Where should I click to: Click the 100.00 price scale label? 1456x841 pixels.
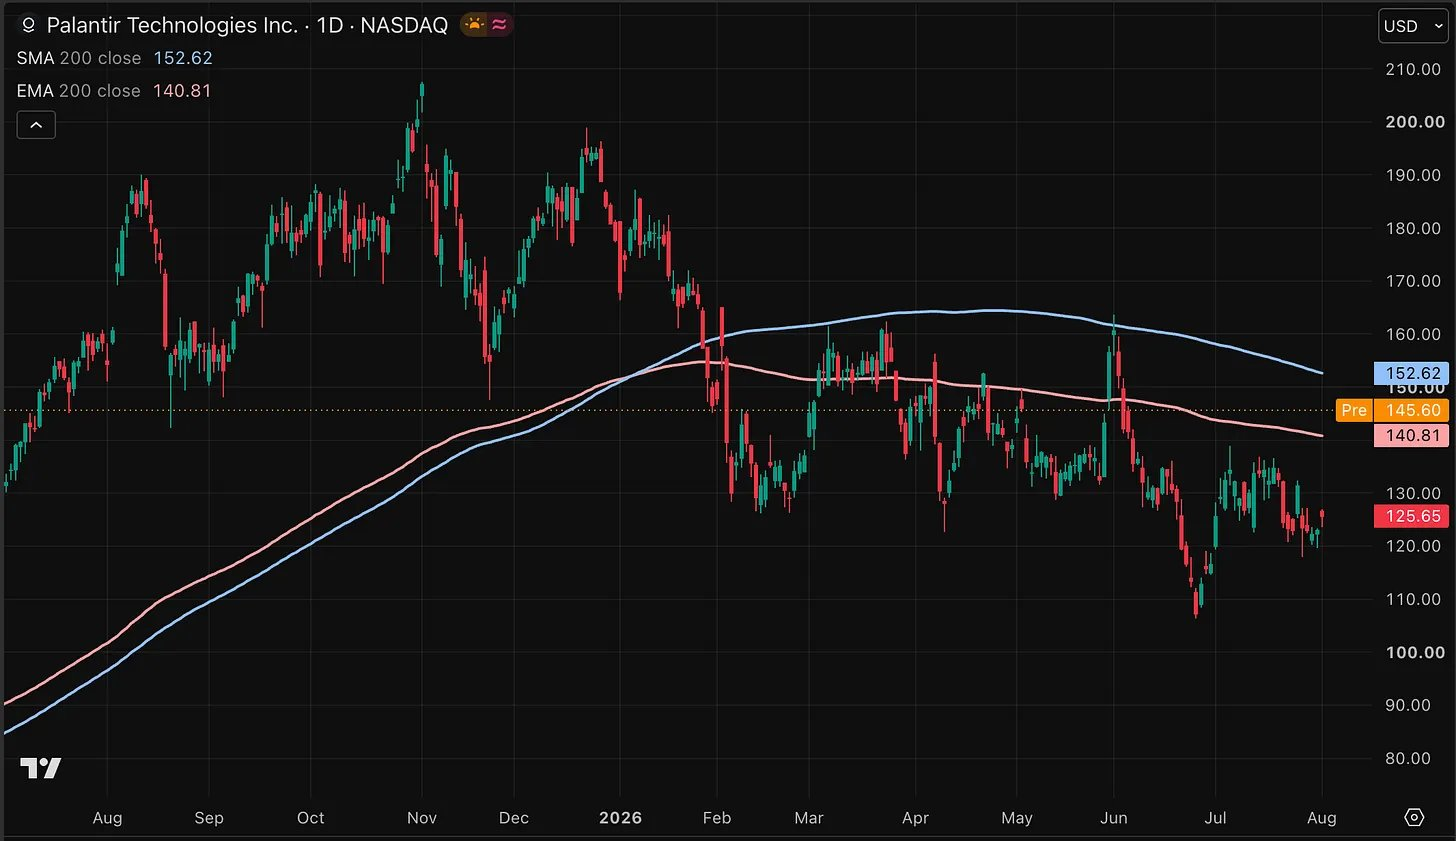1414,652
